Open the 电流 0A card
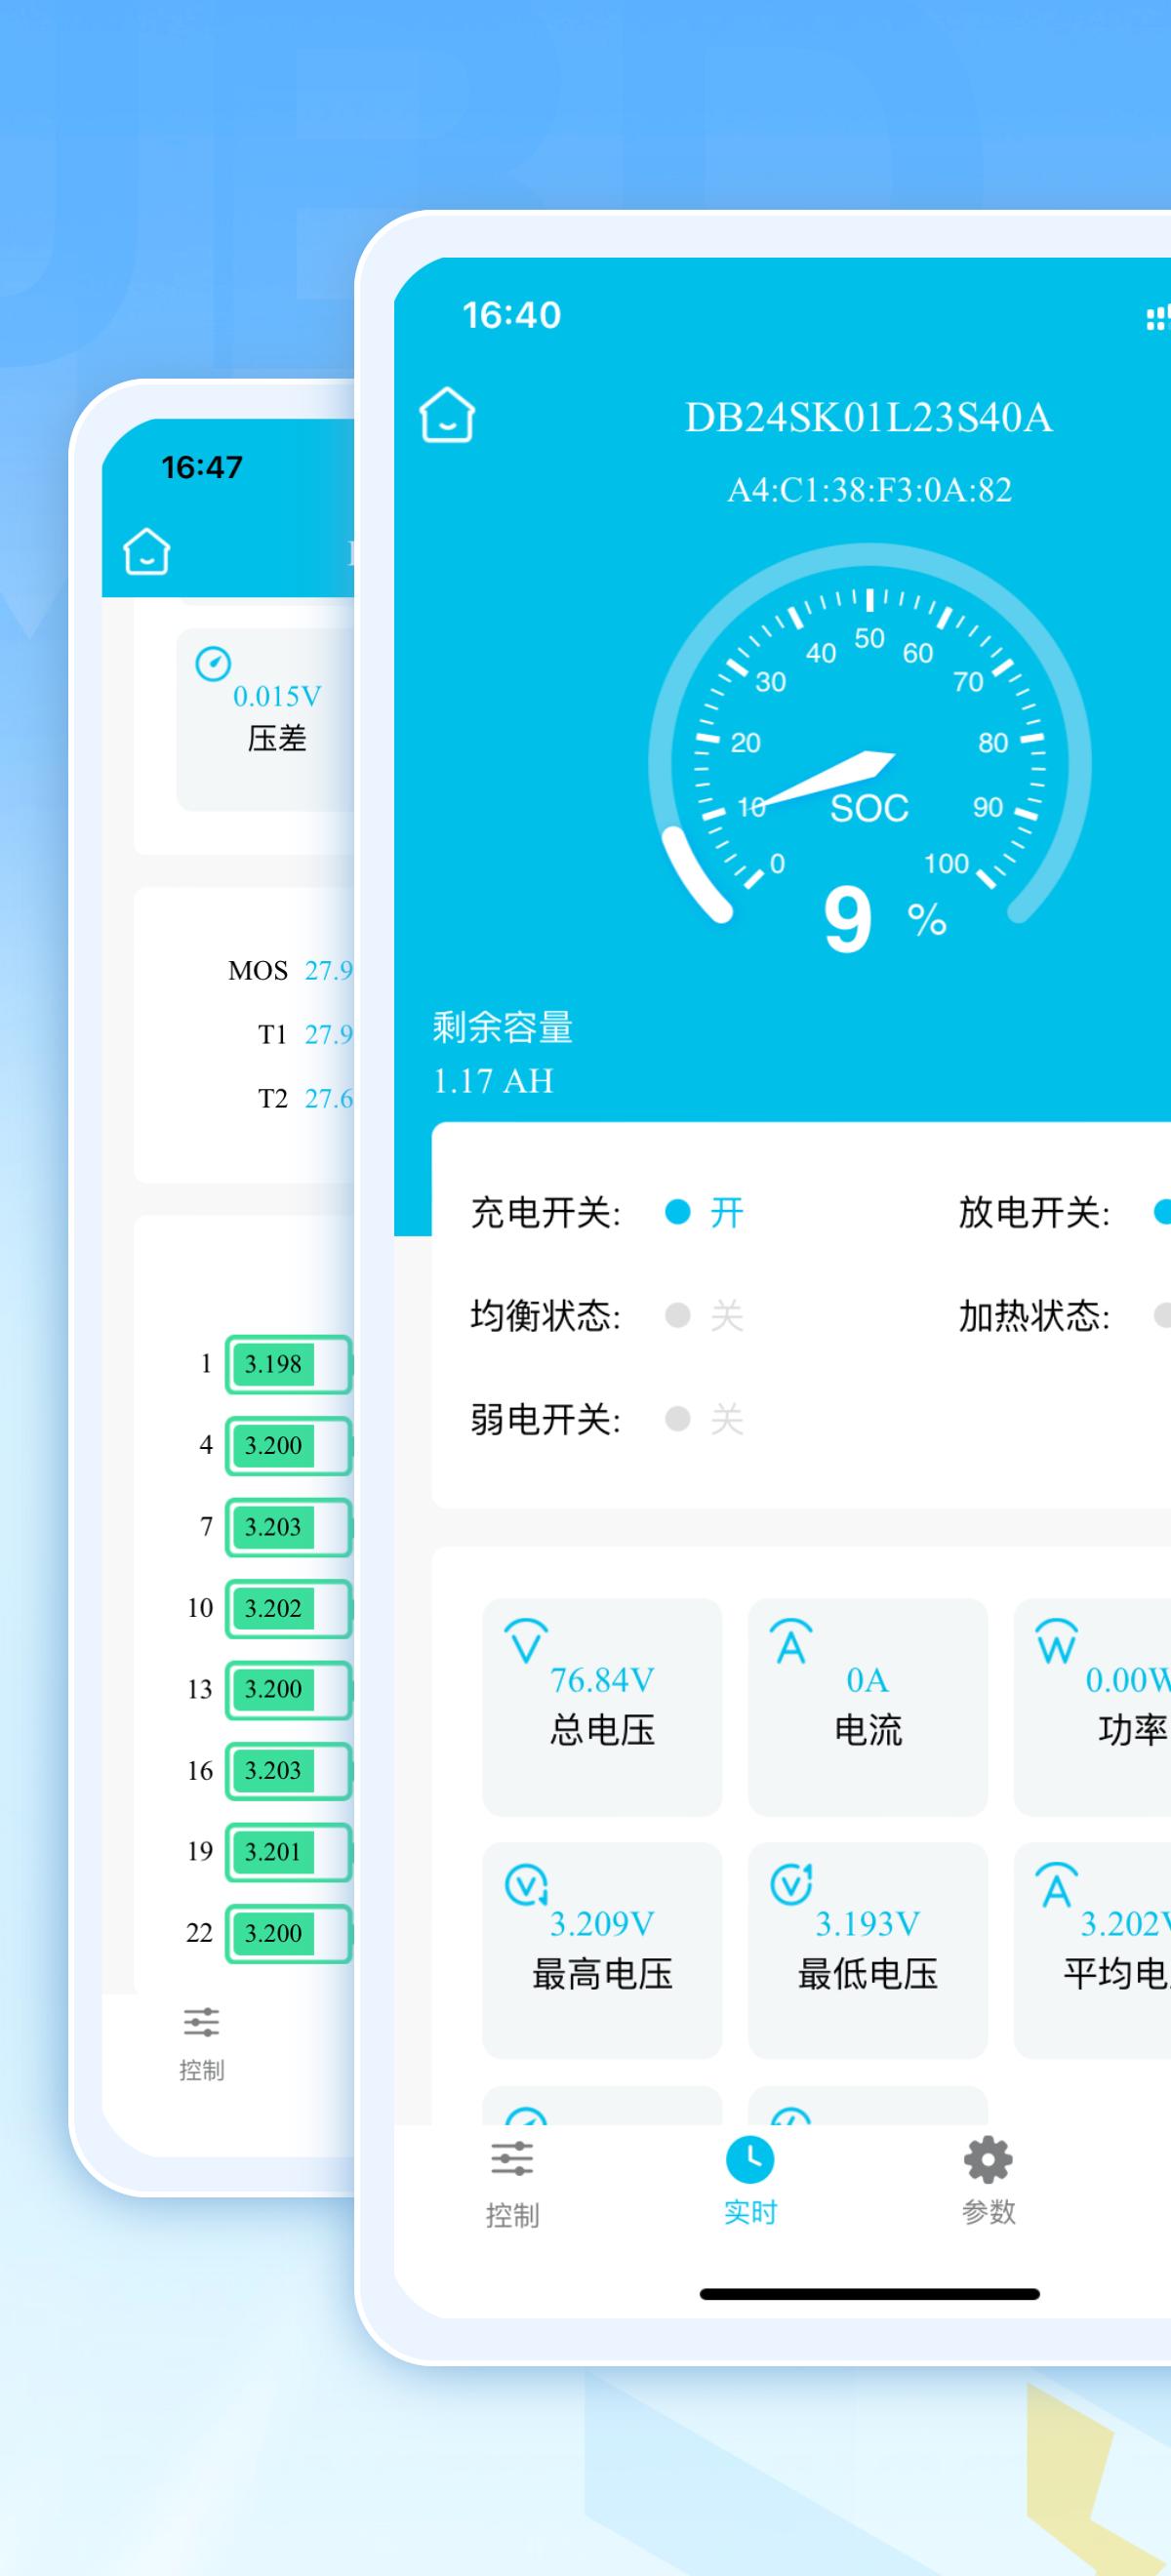The width and height of the screenshot is (1171, 2576). click(x=868, y=1706)
